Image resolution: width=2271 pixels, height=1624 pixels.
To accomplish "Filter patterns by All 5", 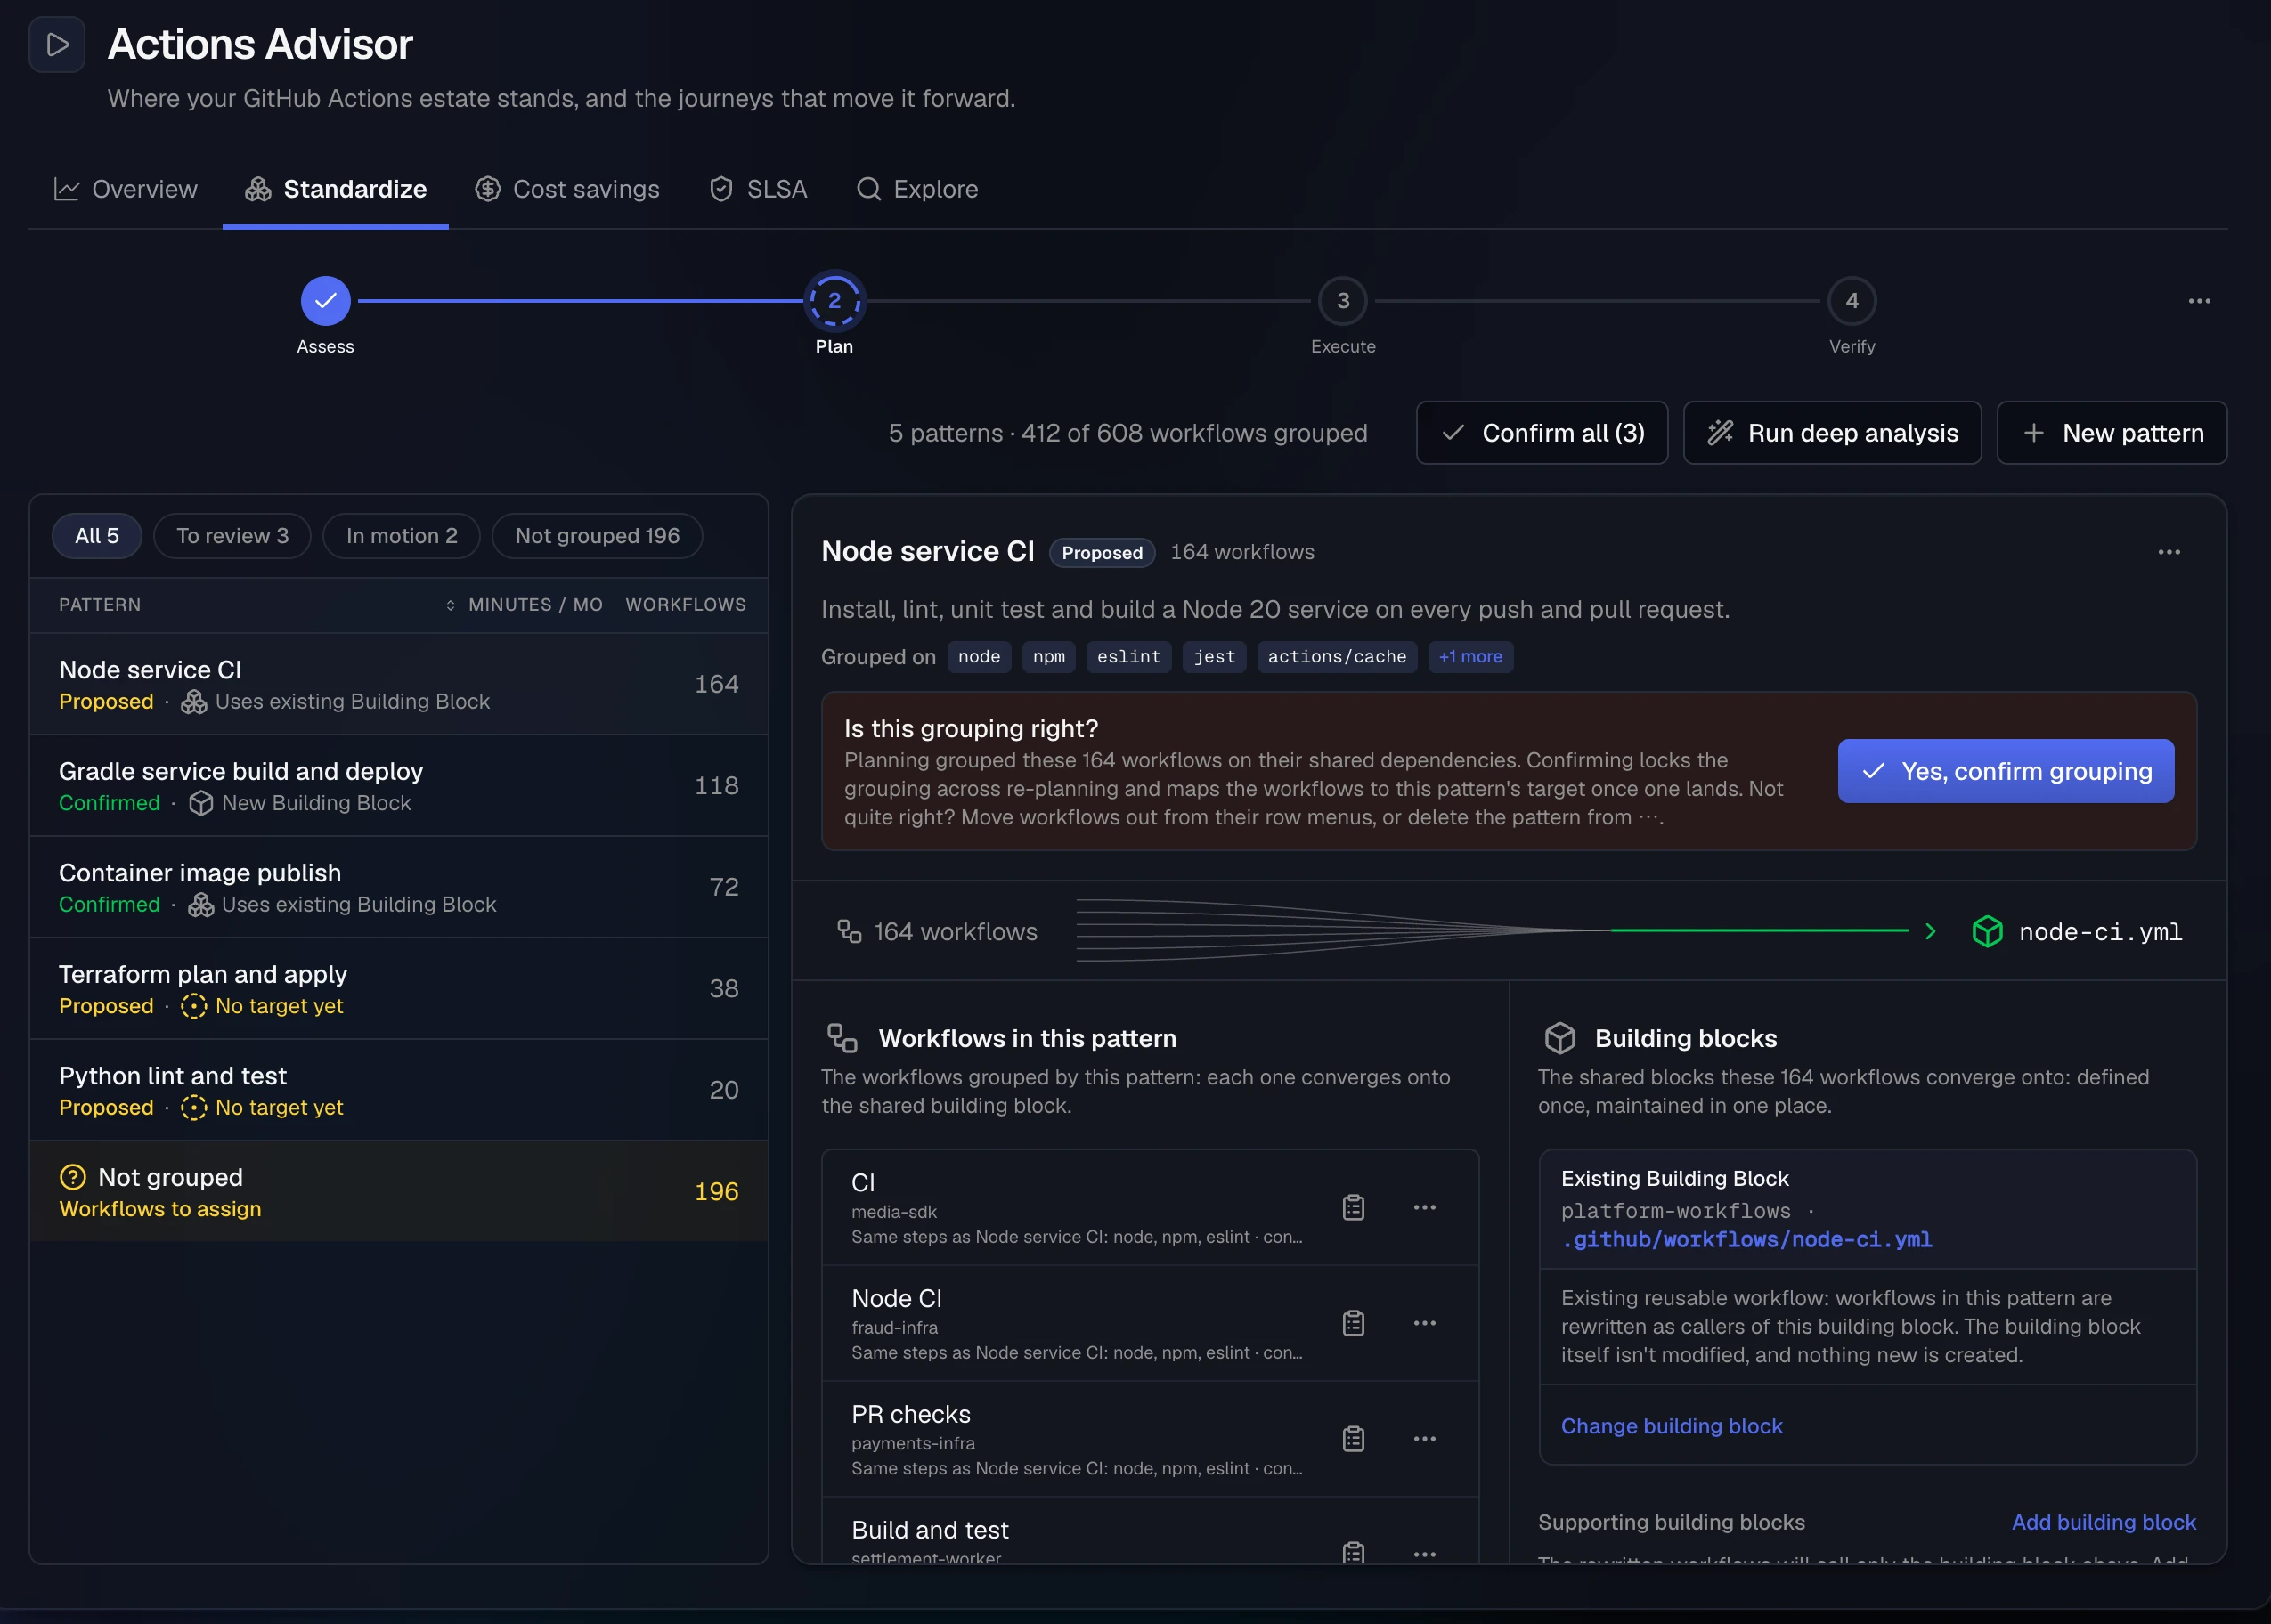I will pos(97,536).
